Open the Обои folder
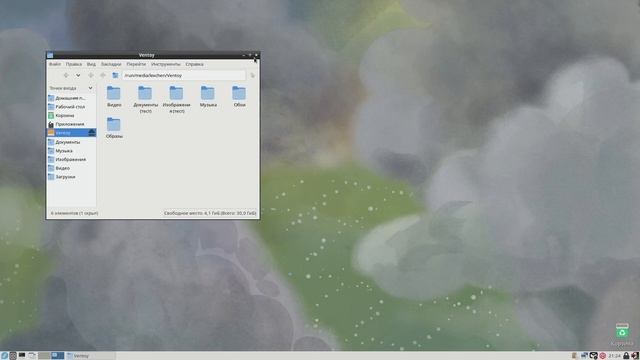Screen dimensions: 640x360 coord(239,97)
